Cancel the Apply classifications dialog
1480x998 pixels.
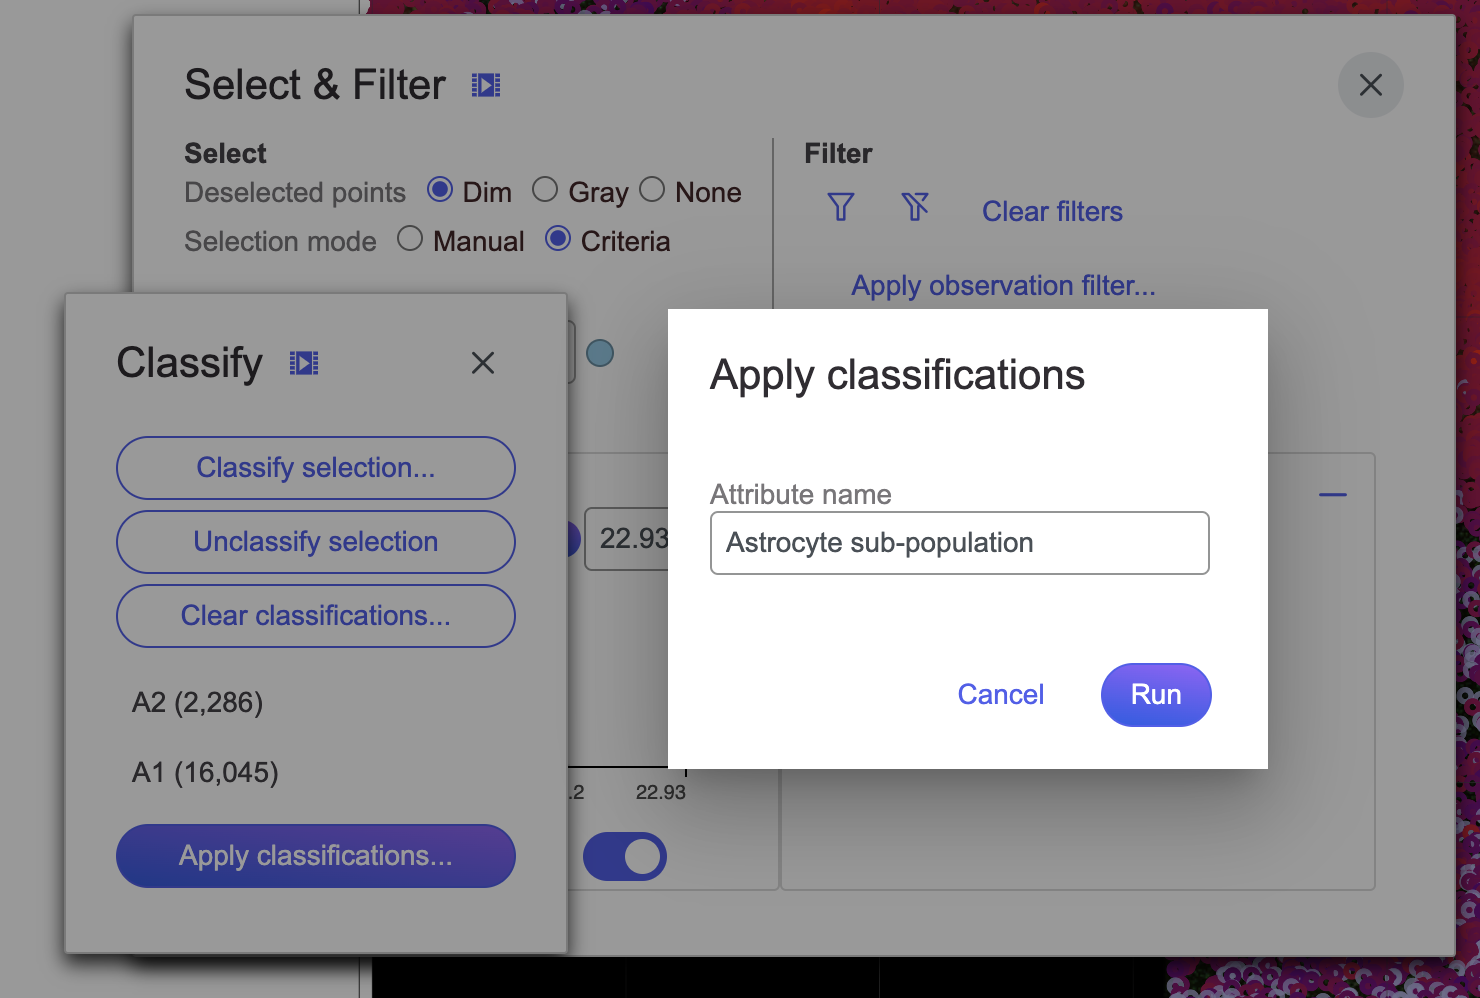[1000, 695]
